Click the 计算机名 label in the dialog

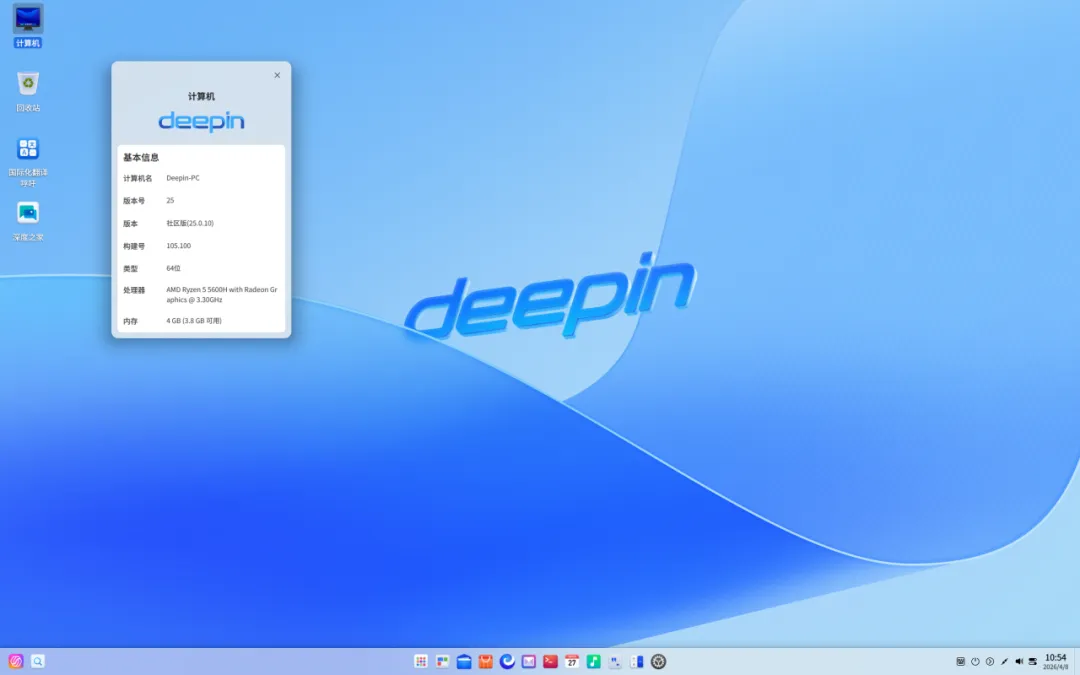[137, 178]
